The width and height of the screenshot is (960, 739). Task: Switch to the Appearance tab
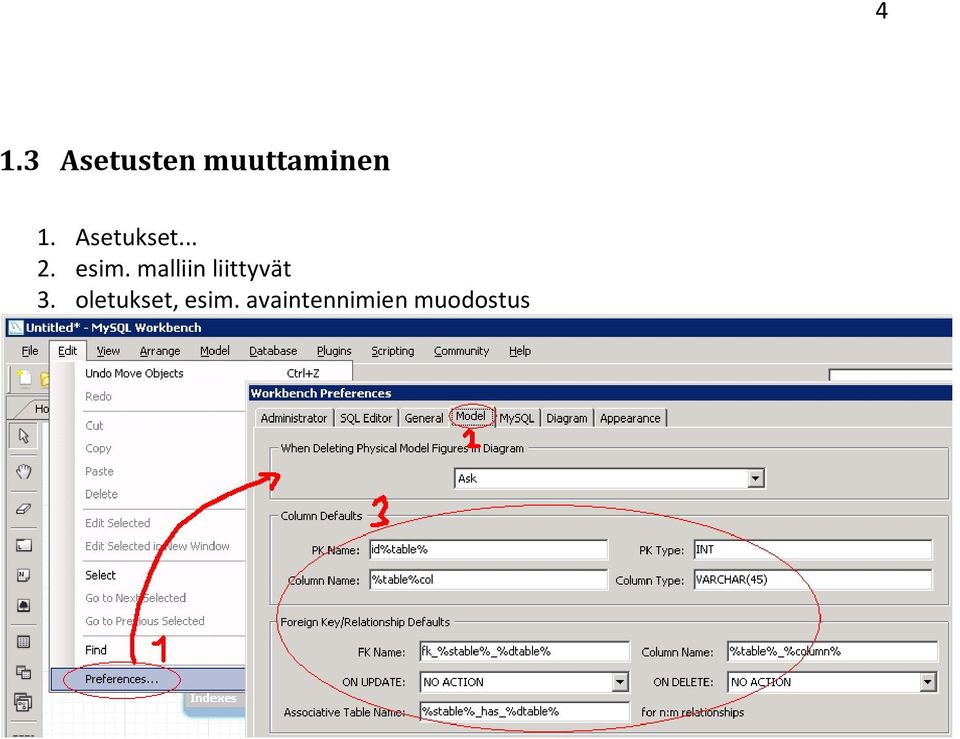[x=630, y=418]
